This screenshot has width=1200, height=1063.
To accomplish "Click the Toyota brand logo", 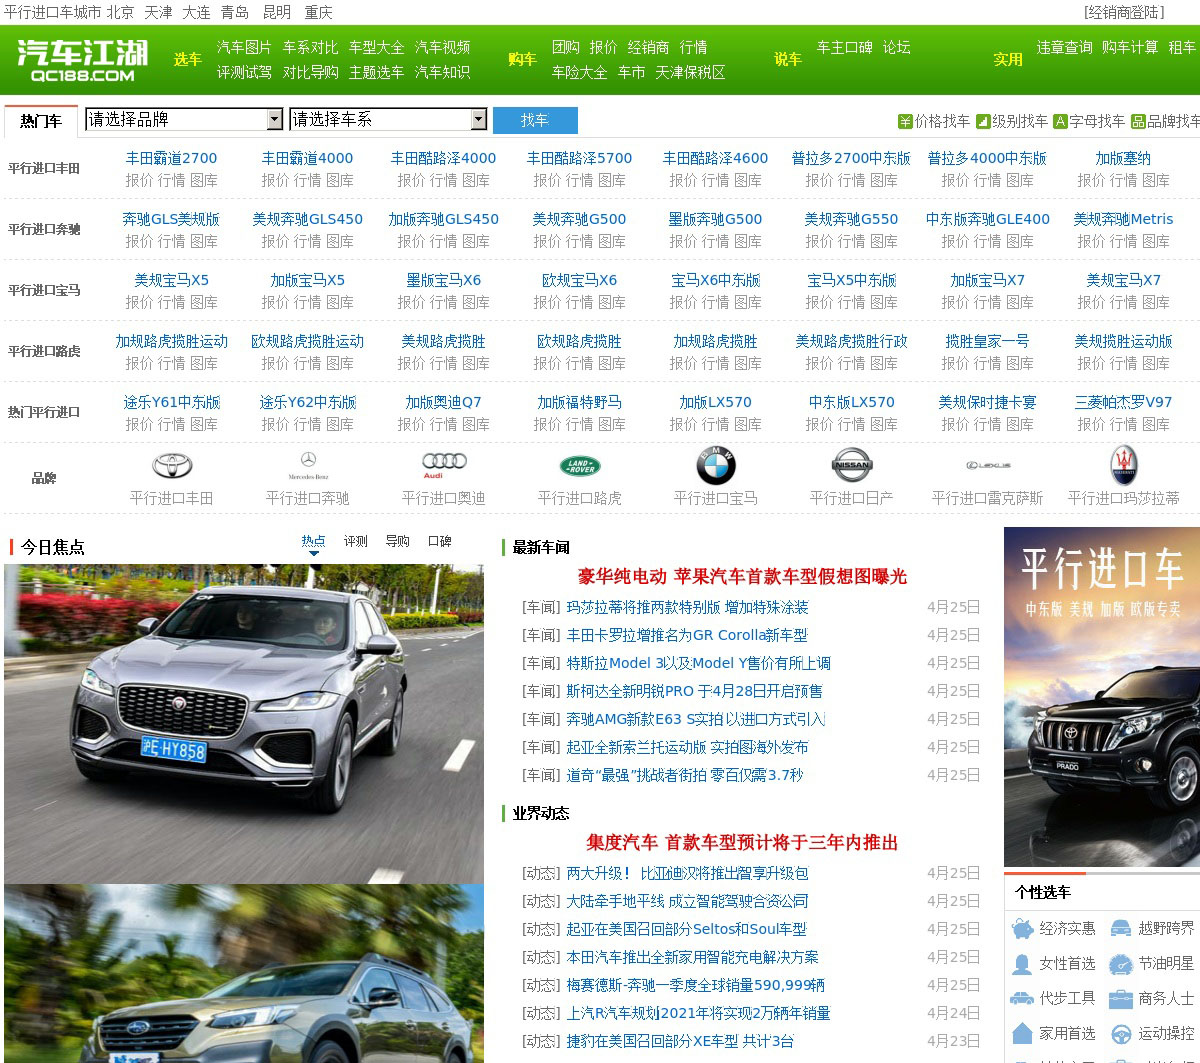I will point(171,466).
